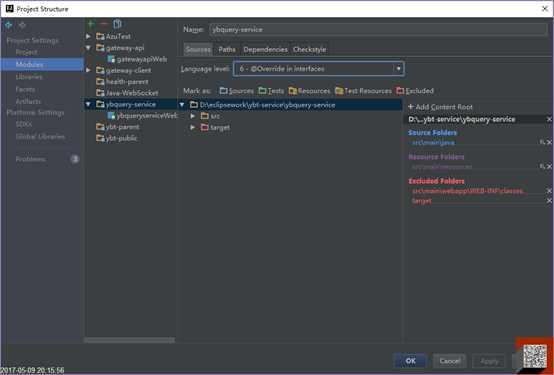Edit properties of src\main\java source folder
Viewport: 554px width, 375px height.
point(542,142)
